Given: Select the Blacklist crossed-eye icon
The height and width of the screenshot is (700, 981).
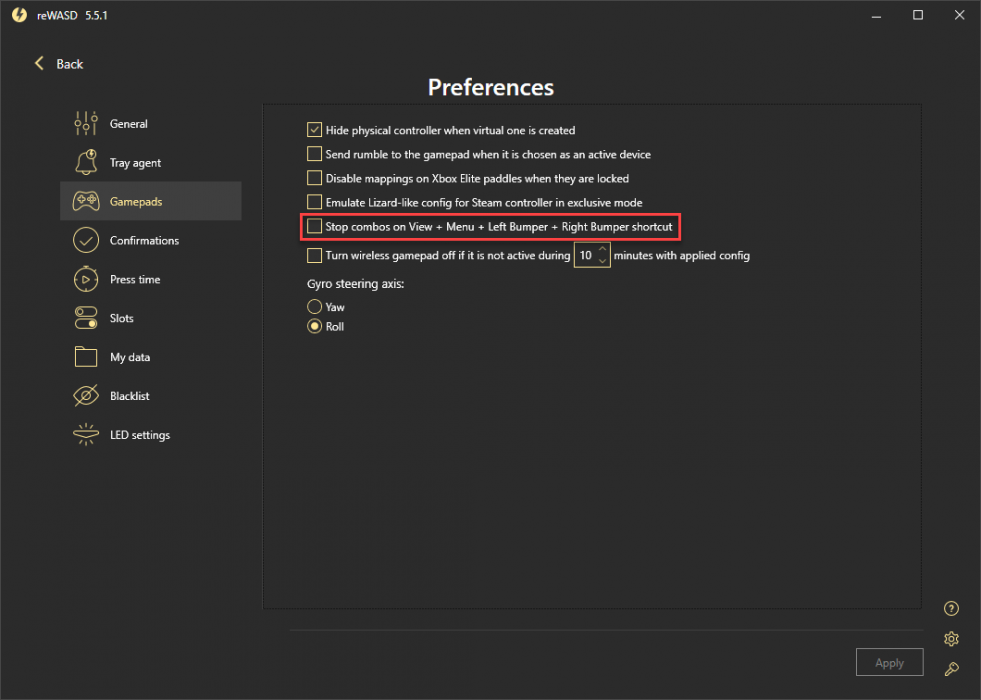Looking at the screenshot, I should coord(86,395).
